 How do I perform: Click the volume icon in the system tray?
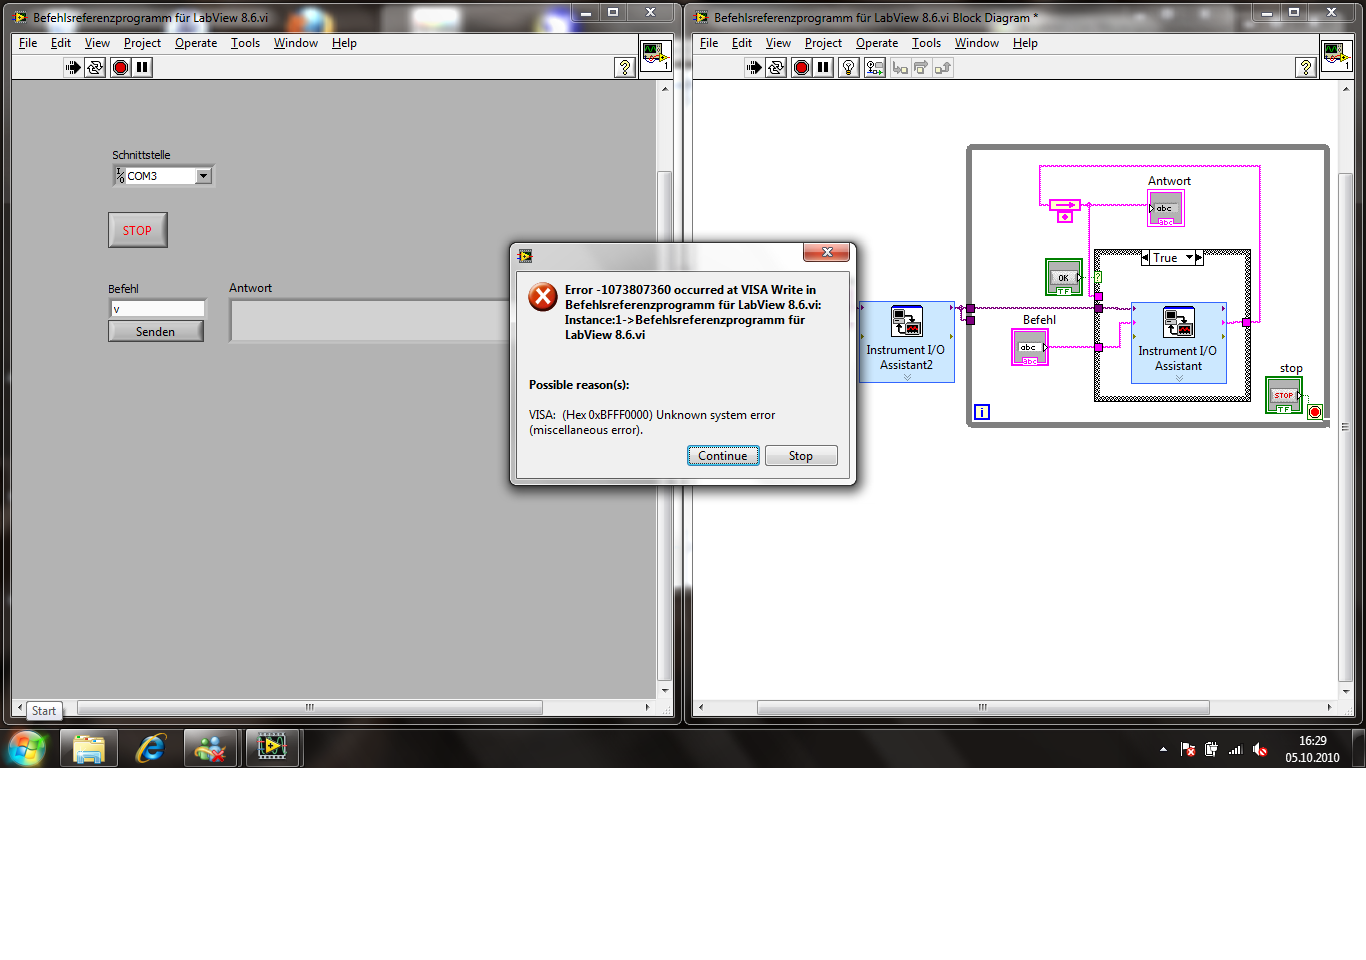tap(1260, 749)
